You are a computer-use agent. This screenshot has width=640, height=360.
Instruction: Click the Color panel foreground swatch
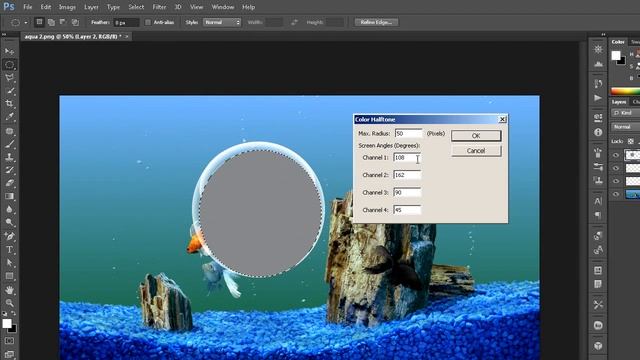click(616, 55)
